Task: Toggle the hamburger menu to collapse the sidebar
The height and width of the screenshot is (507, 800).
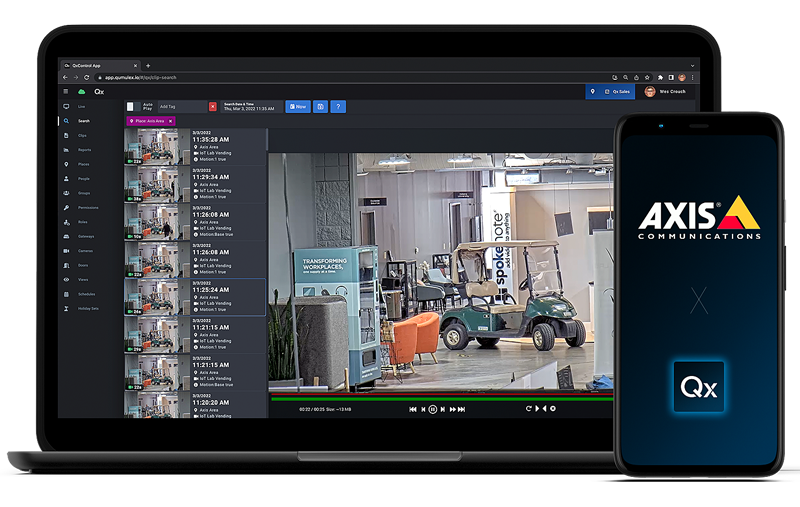Action: [x=67, y=91]
